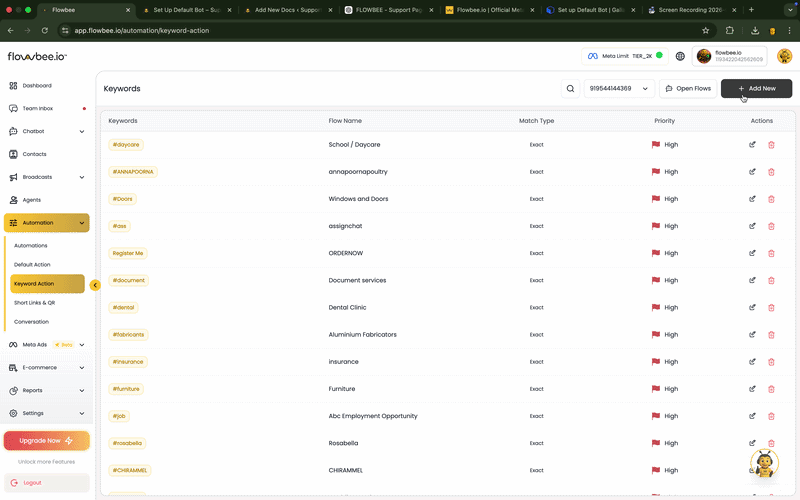
Task: Click the Add New button
Action: point(756,89)
